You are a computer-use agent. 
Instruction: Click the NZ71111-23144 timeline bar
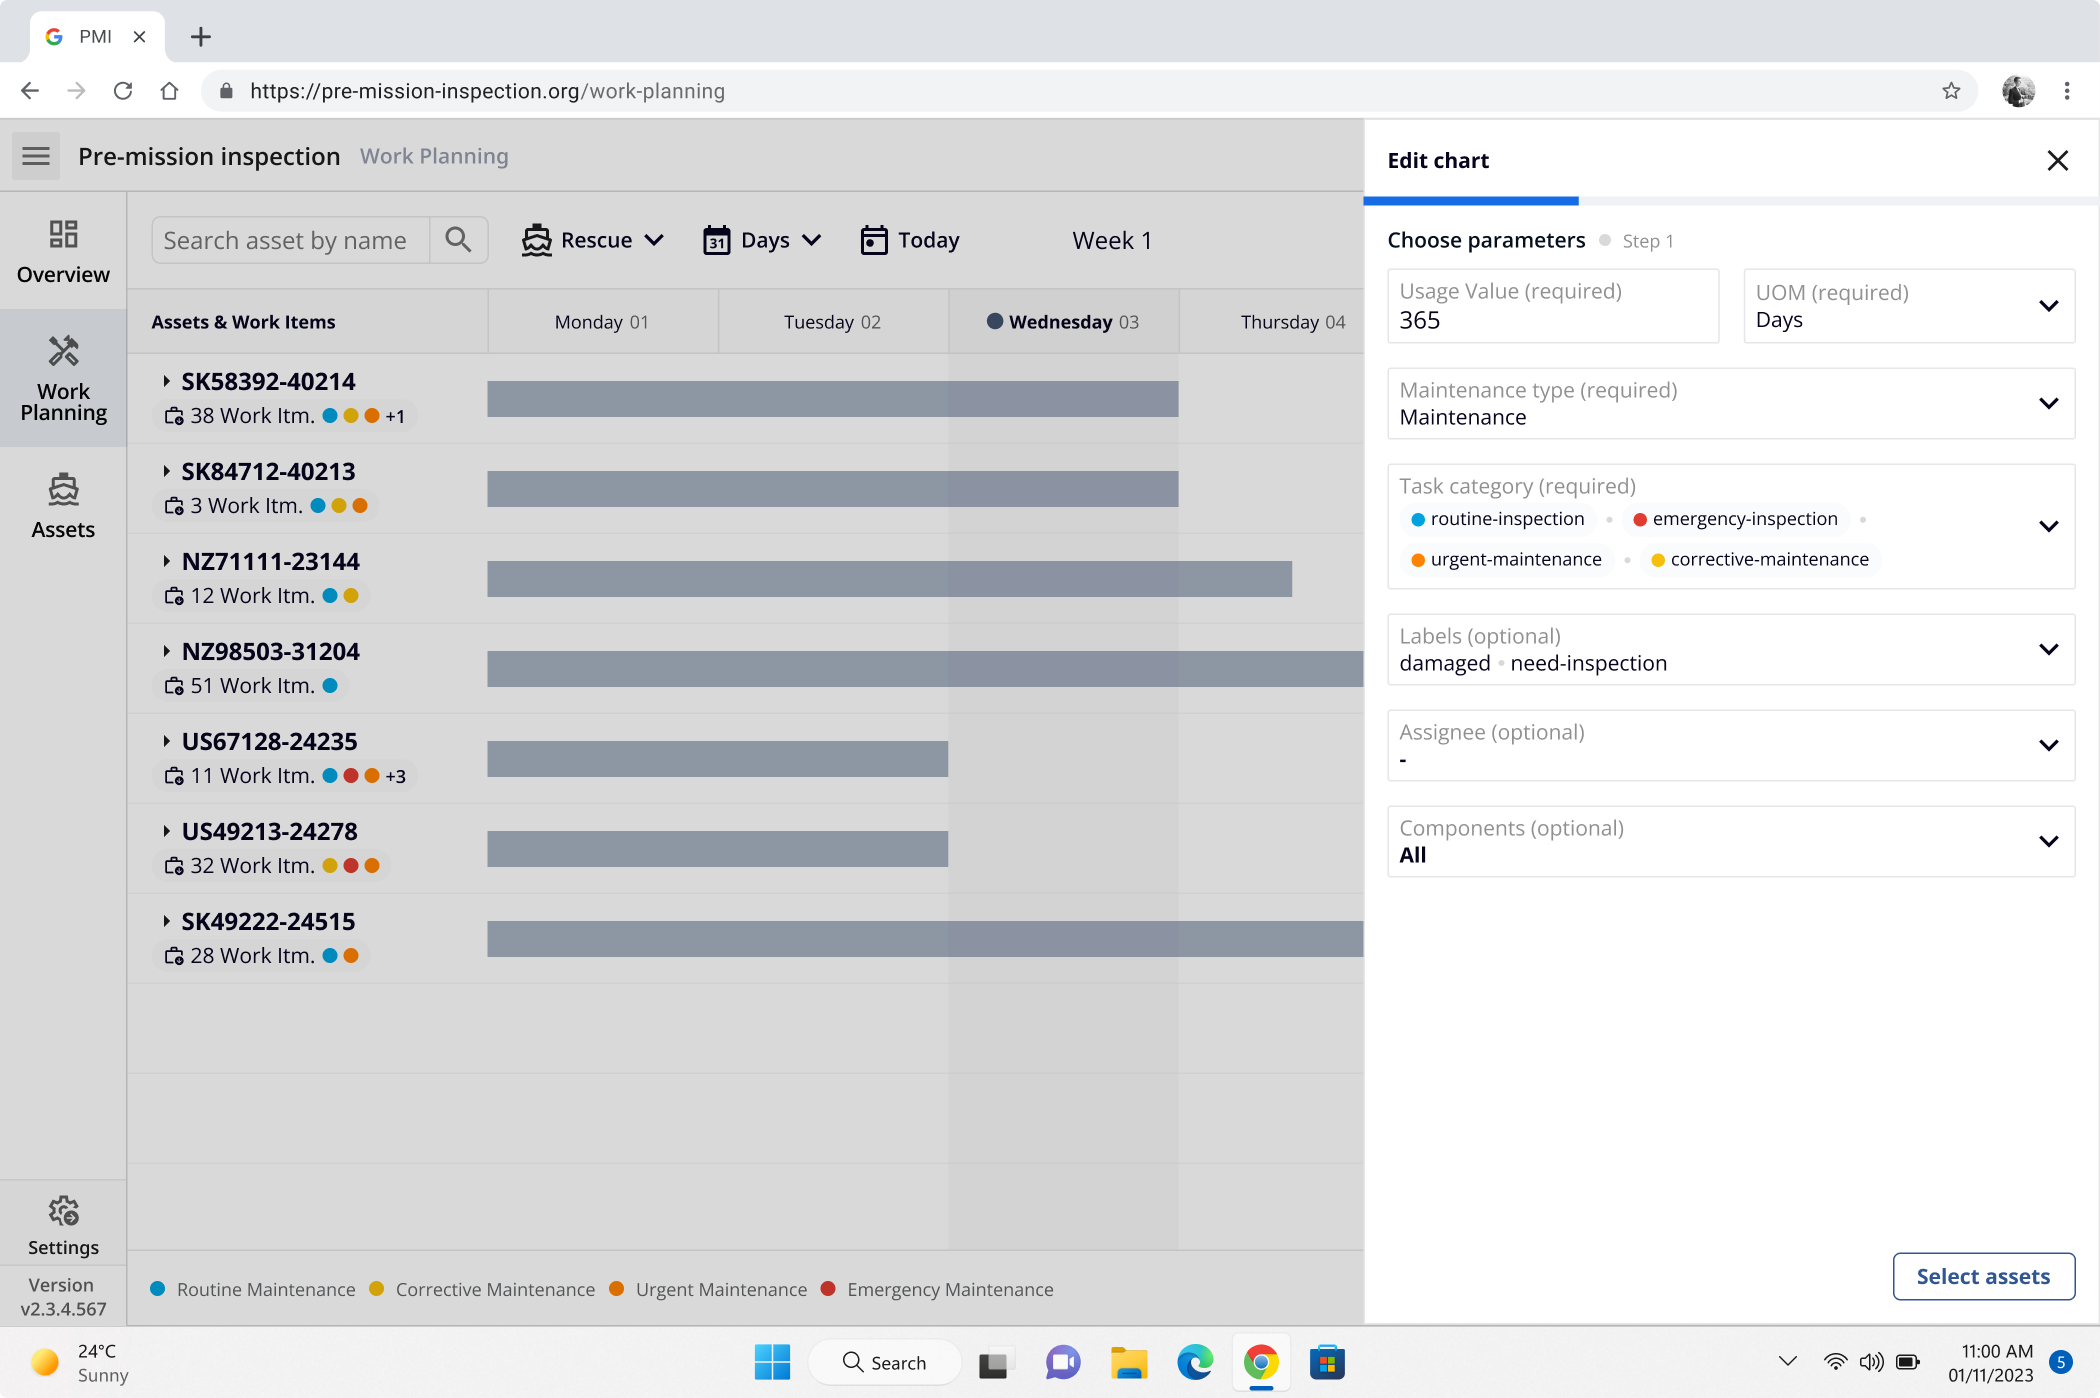point(889,579)
